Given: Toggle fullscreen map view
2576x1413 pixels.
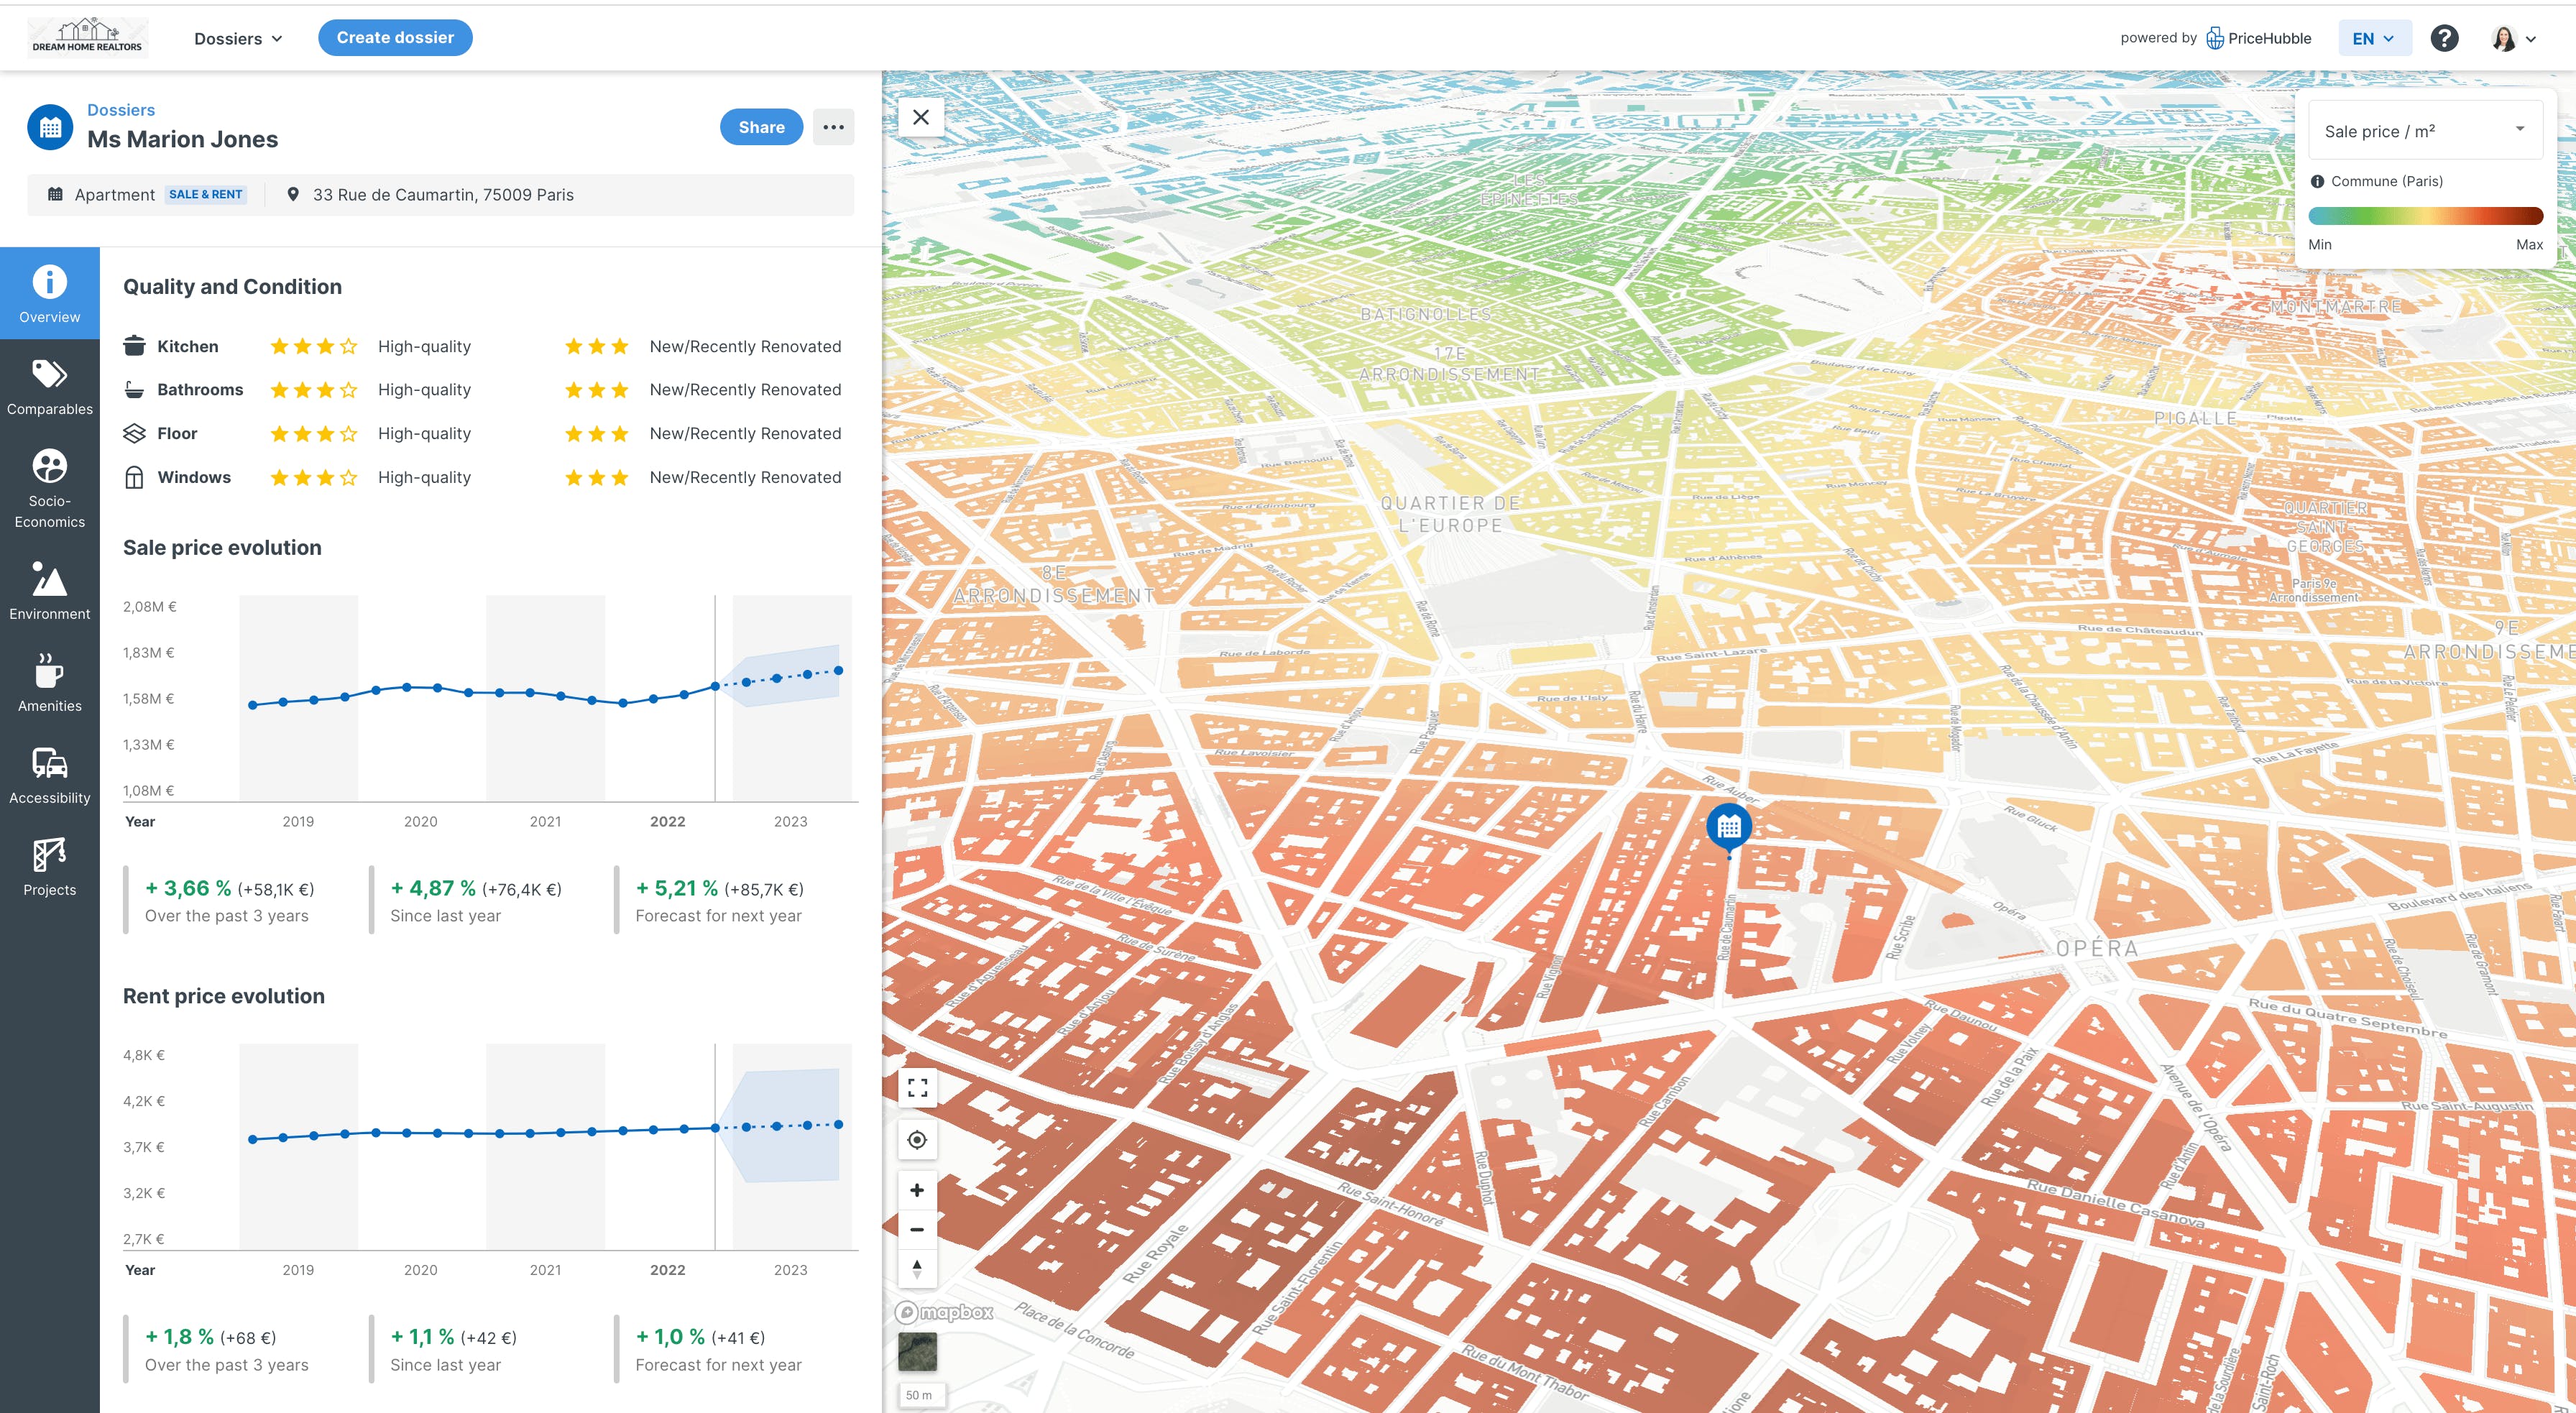Looking at the screenshot, I should point(917,1088).
